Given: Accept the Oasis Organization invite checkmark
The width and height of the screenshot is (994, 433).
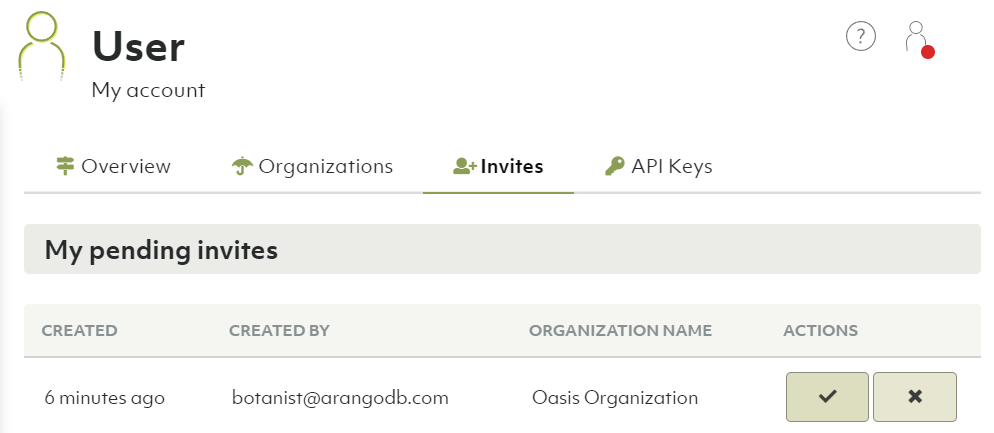Looking at the screenshot, I should (827, 397).
